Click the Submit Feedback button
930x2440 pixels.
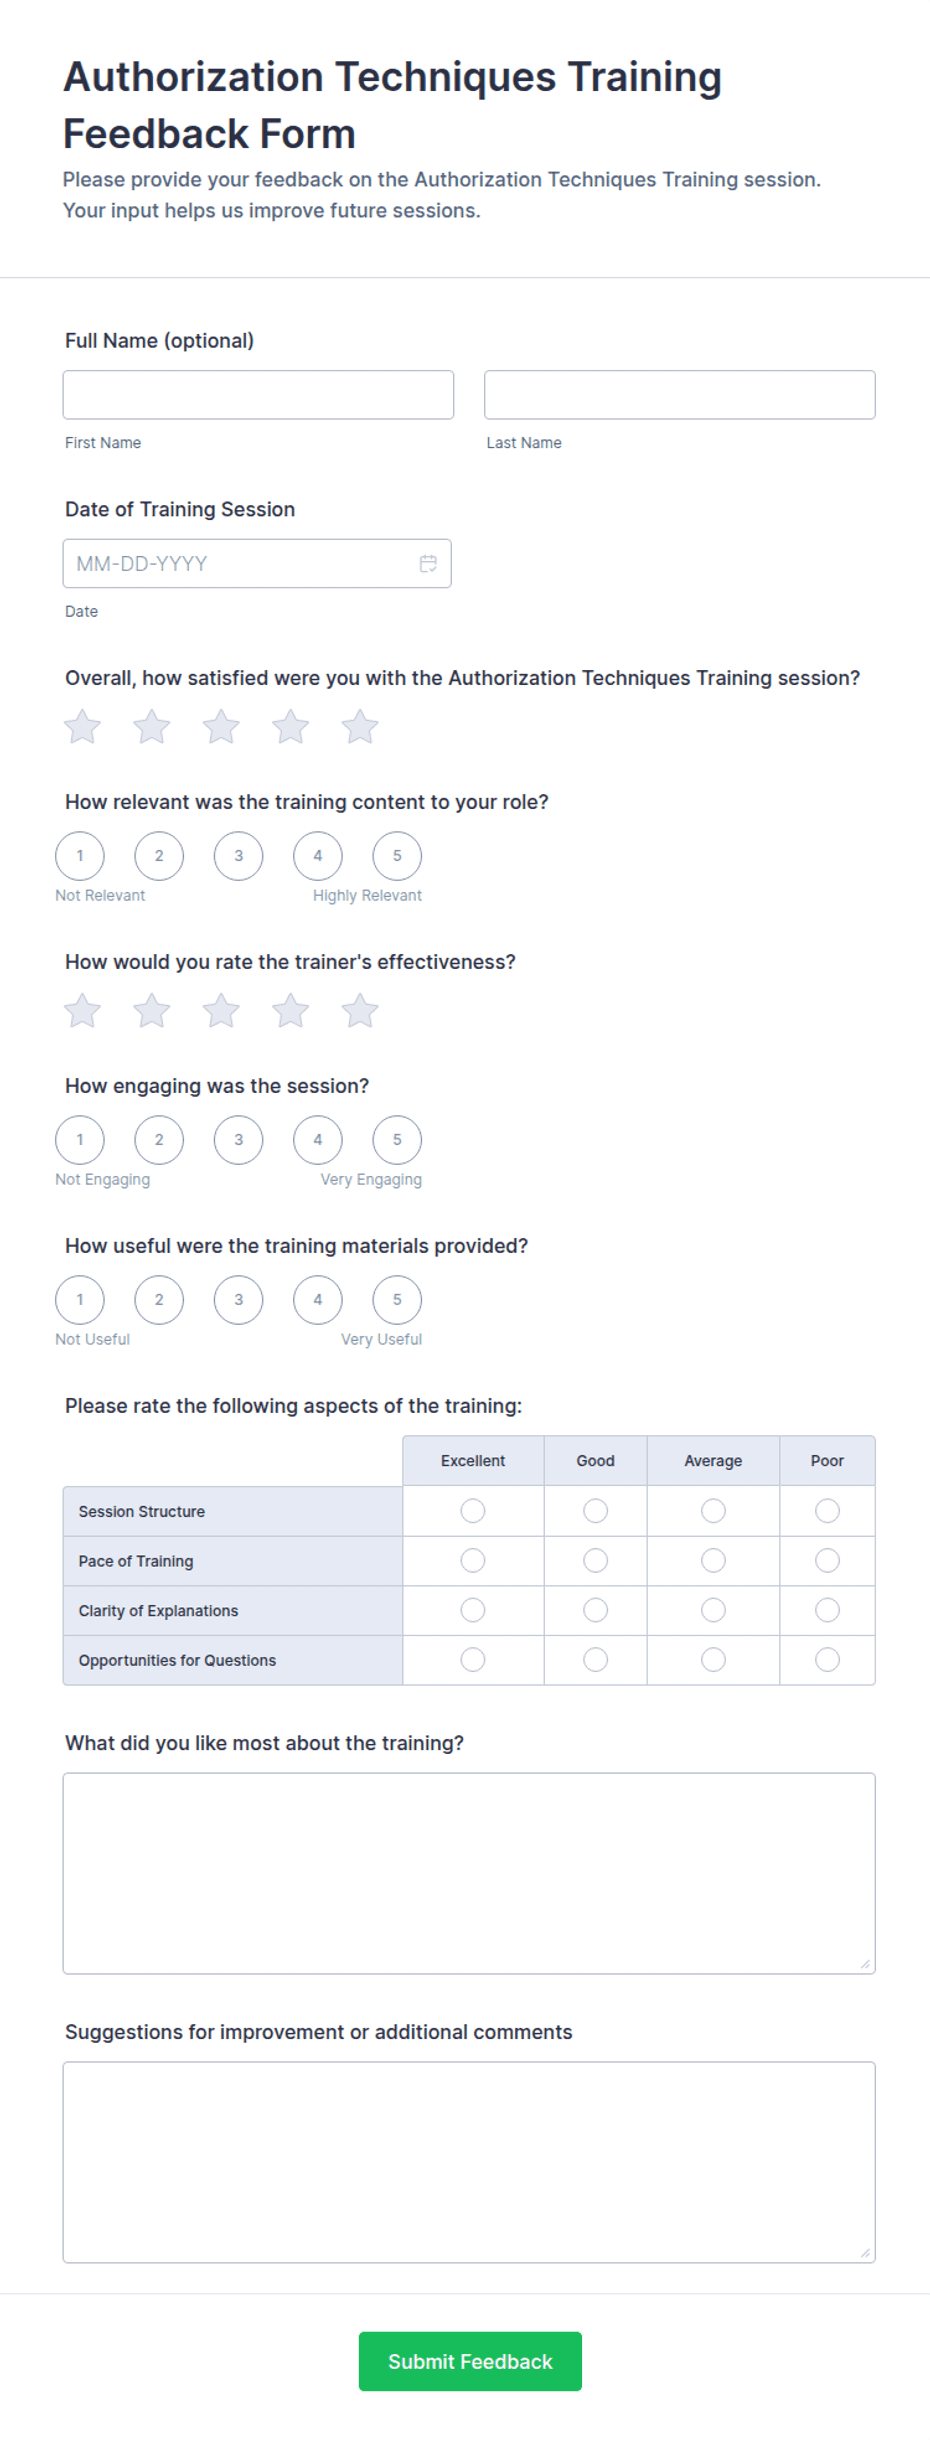[x=470, y=2361]
